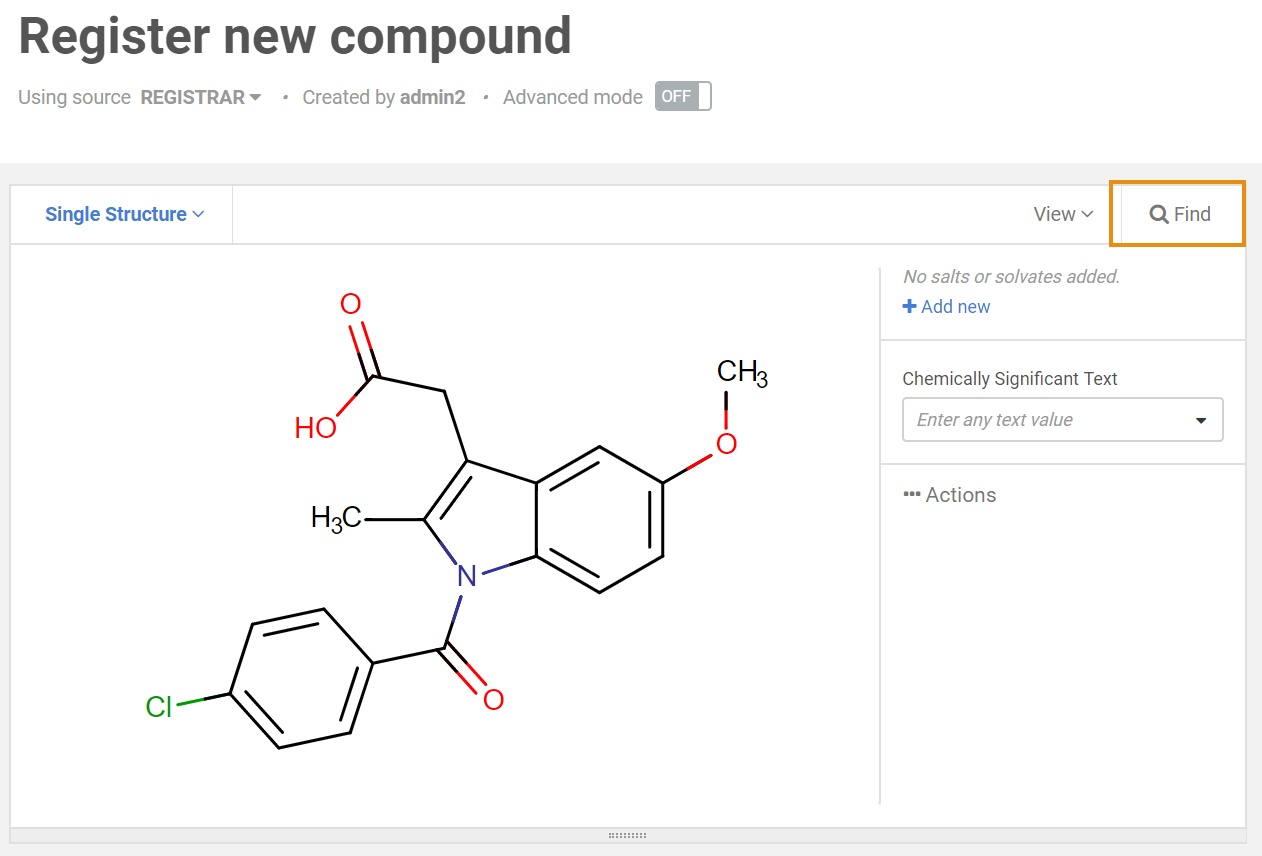Viewport: 1262px width, 856px height.
Task: Open the REGISTRAR source dropdown
Action: coord(201,97)
